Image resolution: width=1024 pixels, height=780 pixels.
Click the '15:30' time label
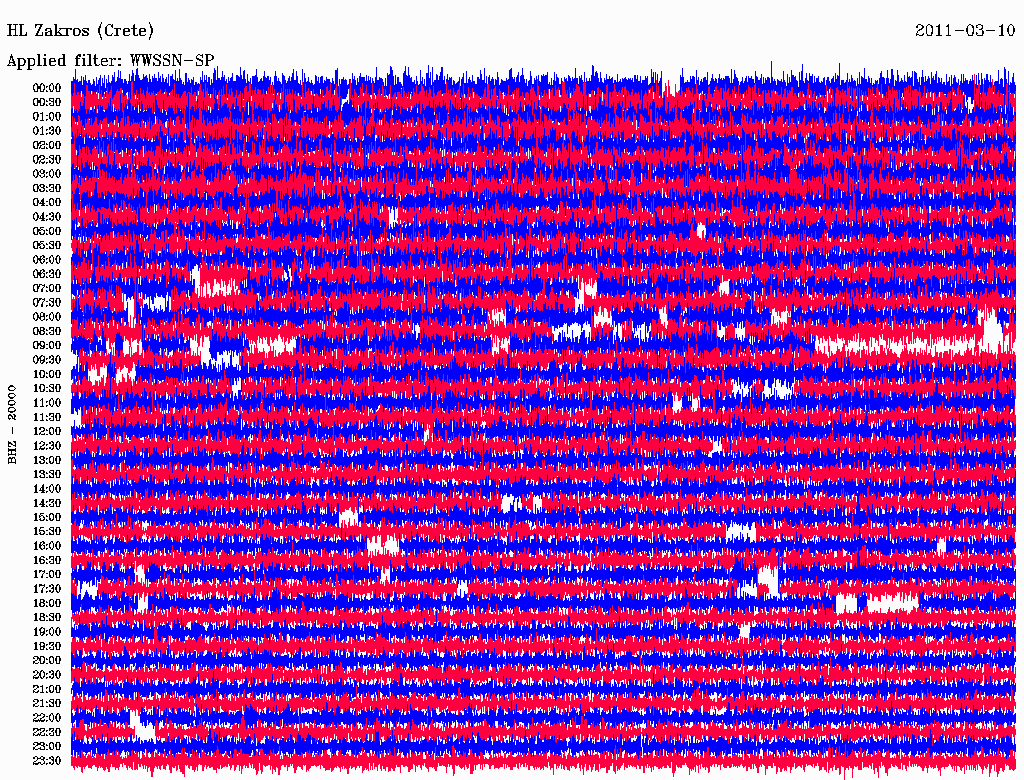click(47, 532)
